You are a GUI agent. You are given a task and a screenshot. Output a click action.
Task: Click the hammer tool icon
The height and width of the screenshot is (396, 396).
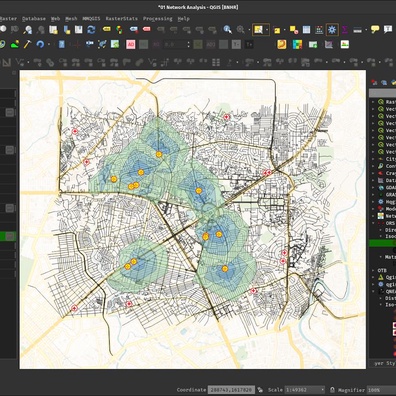[27, 44]
